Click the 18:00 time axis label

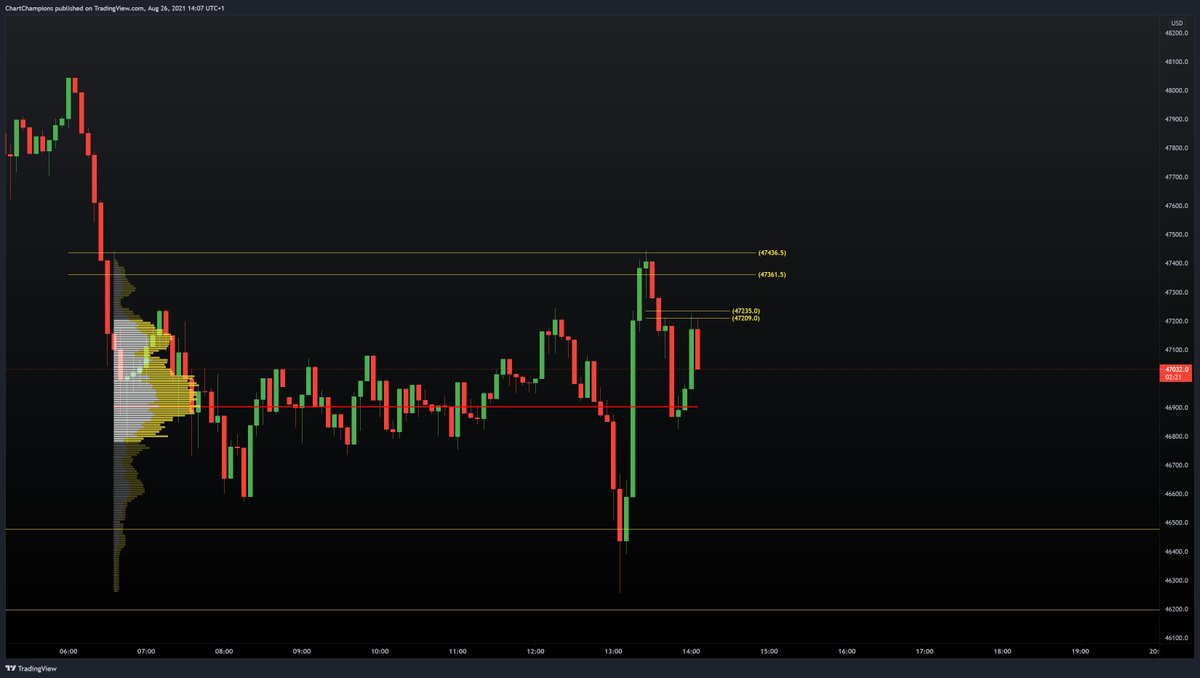[x=1003, y=651]
